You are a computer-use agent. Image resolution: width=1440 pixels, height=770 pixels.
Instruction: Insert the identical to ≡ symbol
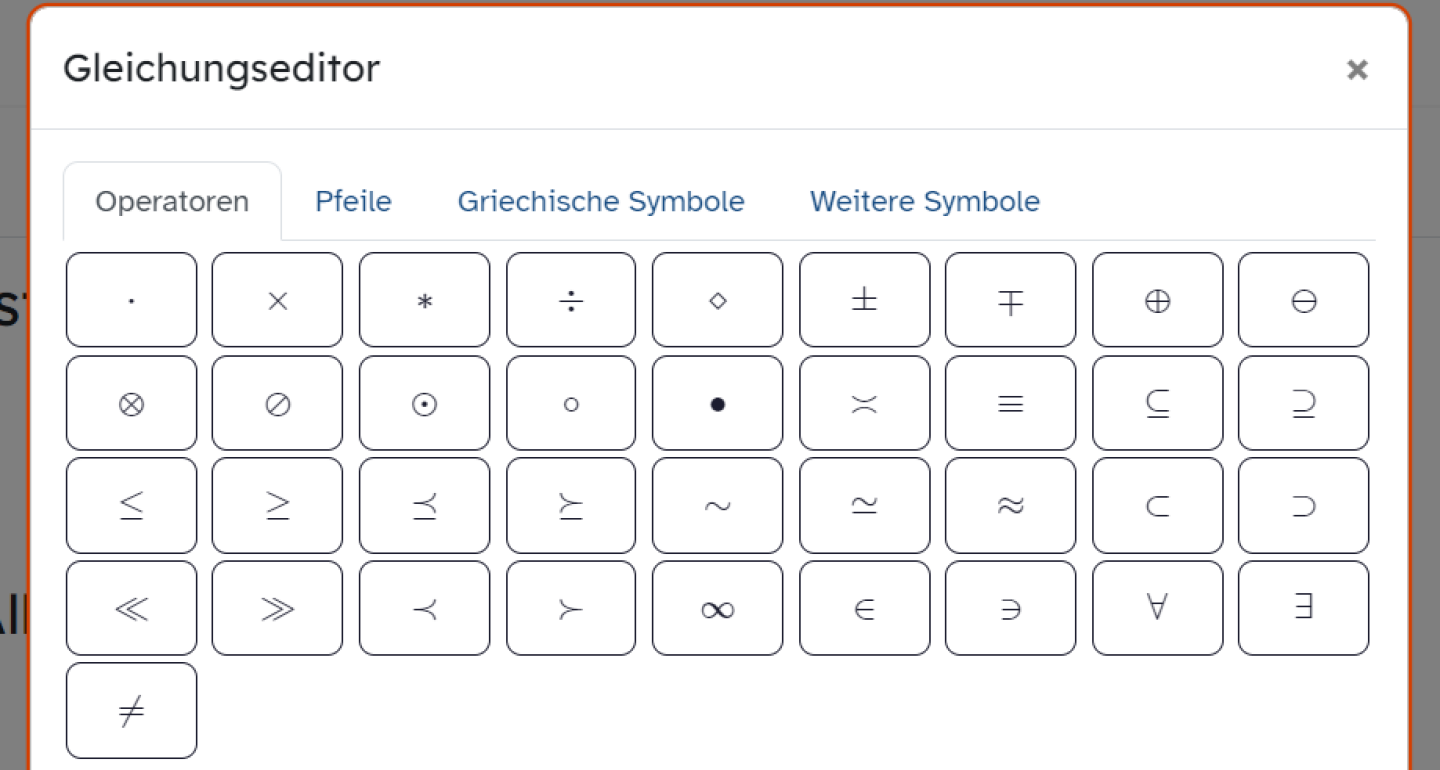pos(1010,402)
